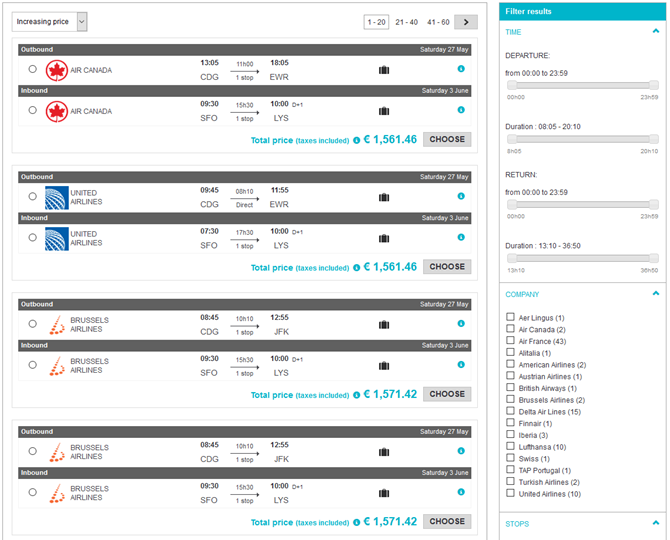This screenshot has width=670, height=540.
Task: Click info icon on United Airlines inbound flight
Action: coord(461,238)
